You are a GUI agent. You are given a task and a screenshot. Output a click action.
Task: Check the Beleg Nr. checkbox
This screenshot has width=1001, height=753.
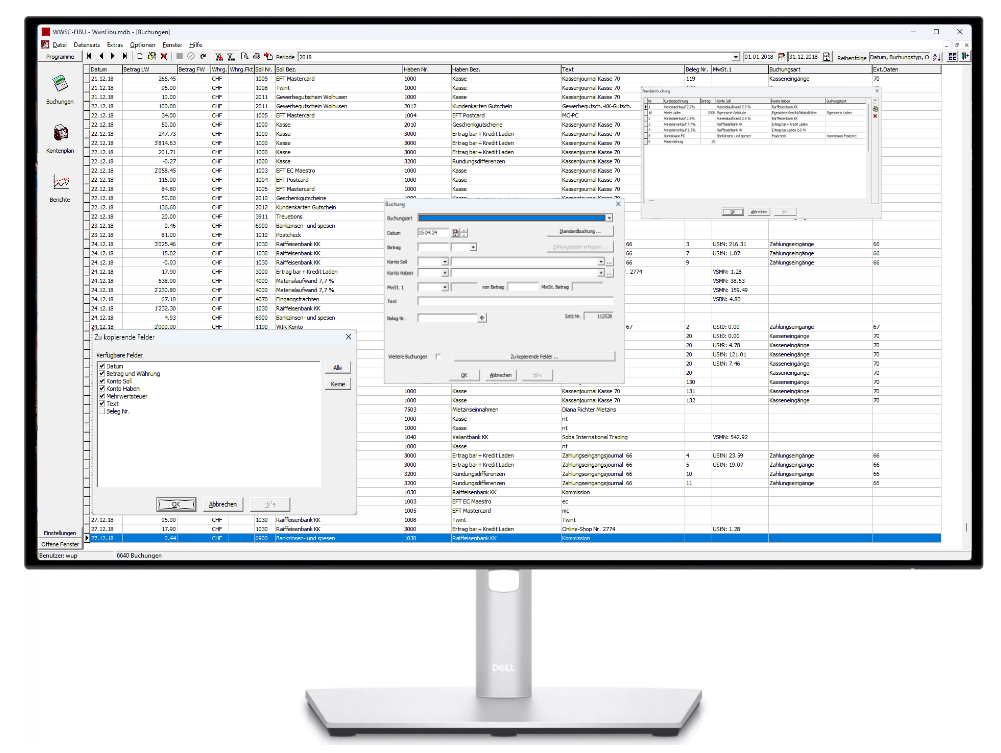click(x=102, y=411)
